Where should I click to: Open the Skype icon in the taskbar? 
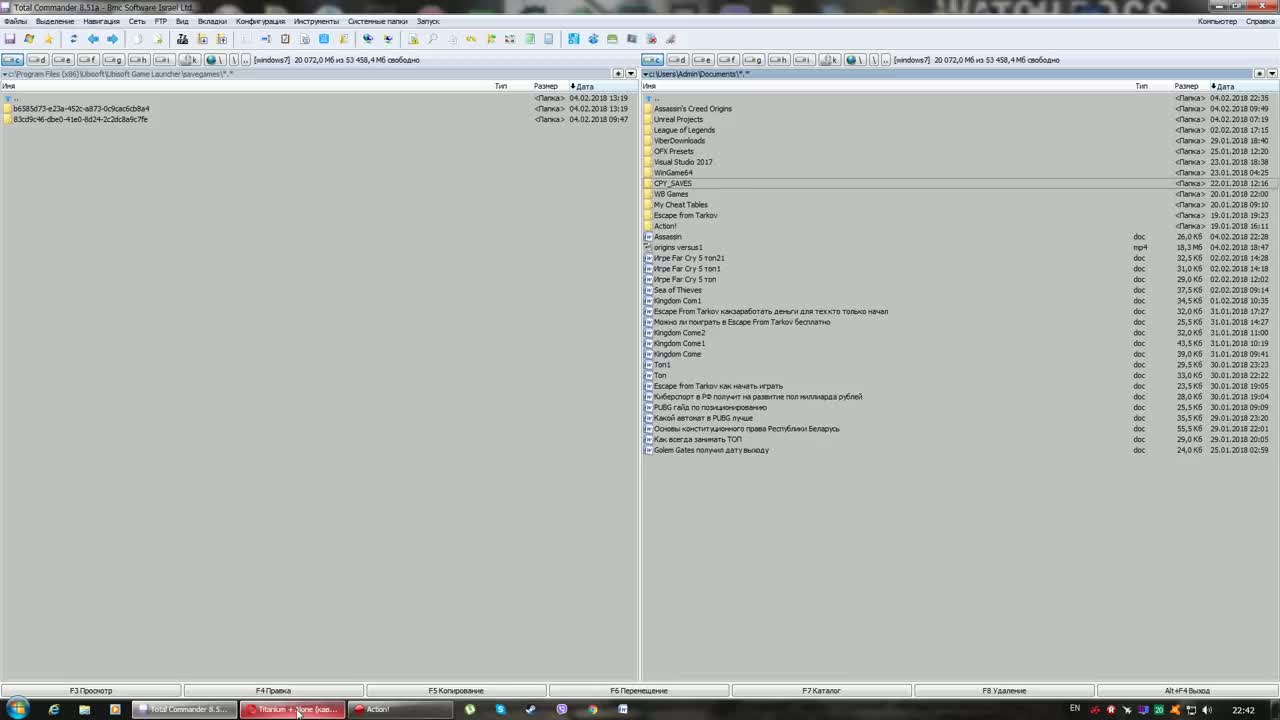click(x=500, y=710)
